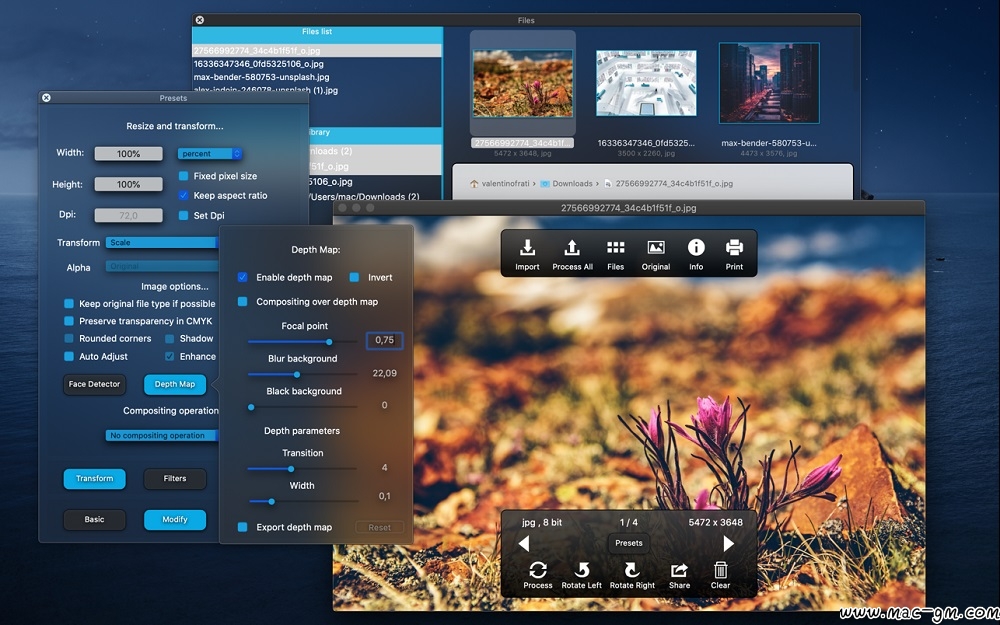The image size is (1000, 625).
Task: Click the Reset button in Depth Map
Action: 379,528
